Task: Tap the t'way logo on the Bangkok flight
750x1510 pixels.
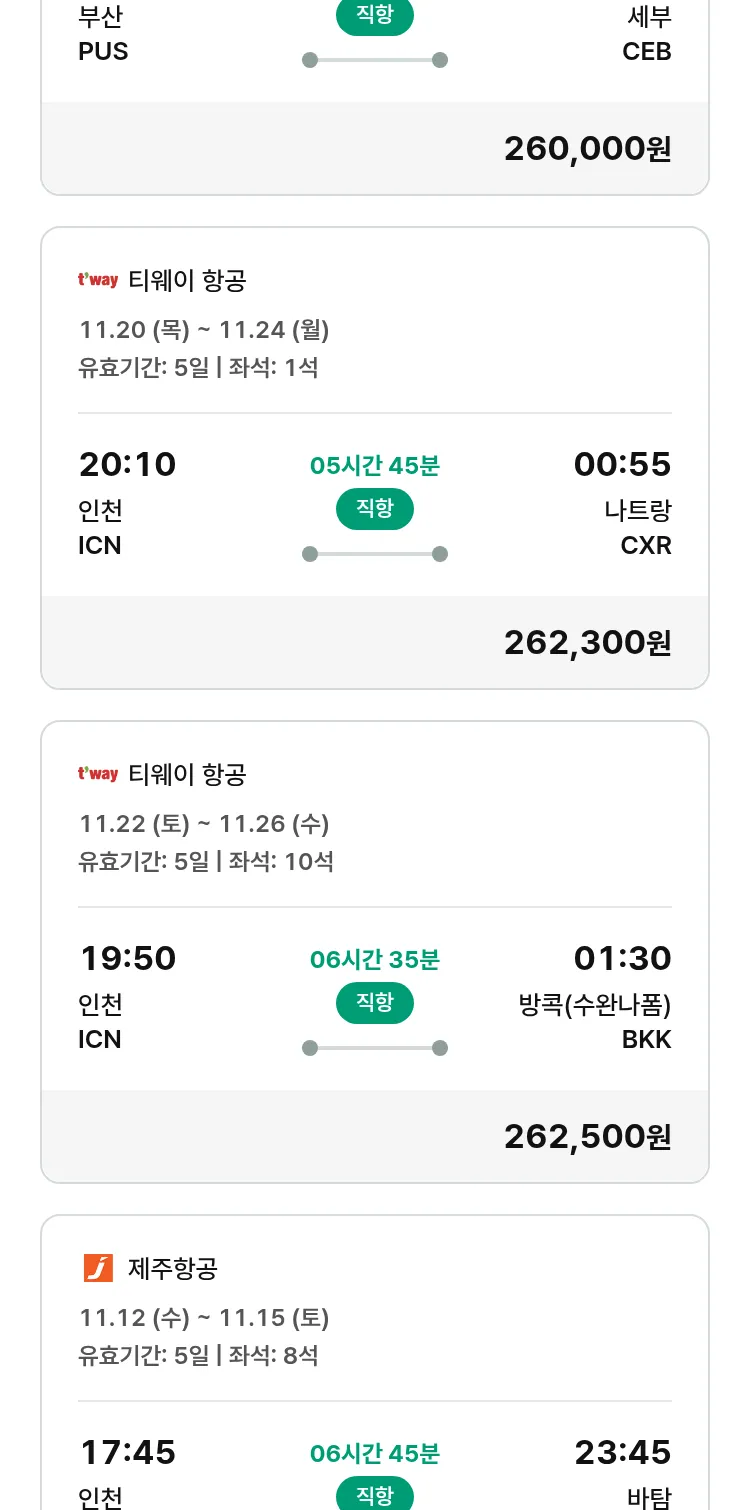Action: pyautogui.click(x=98, y=774)
